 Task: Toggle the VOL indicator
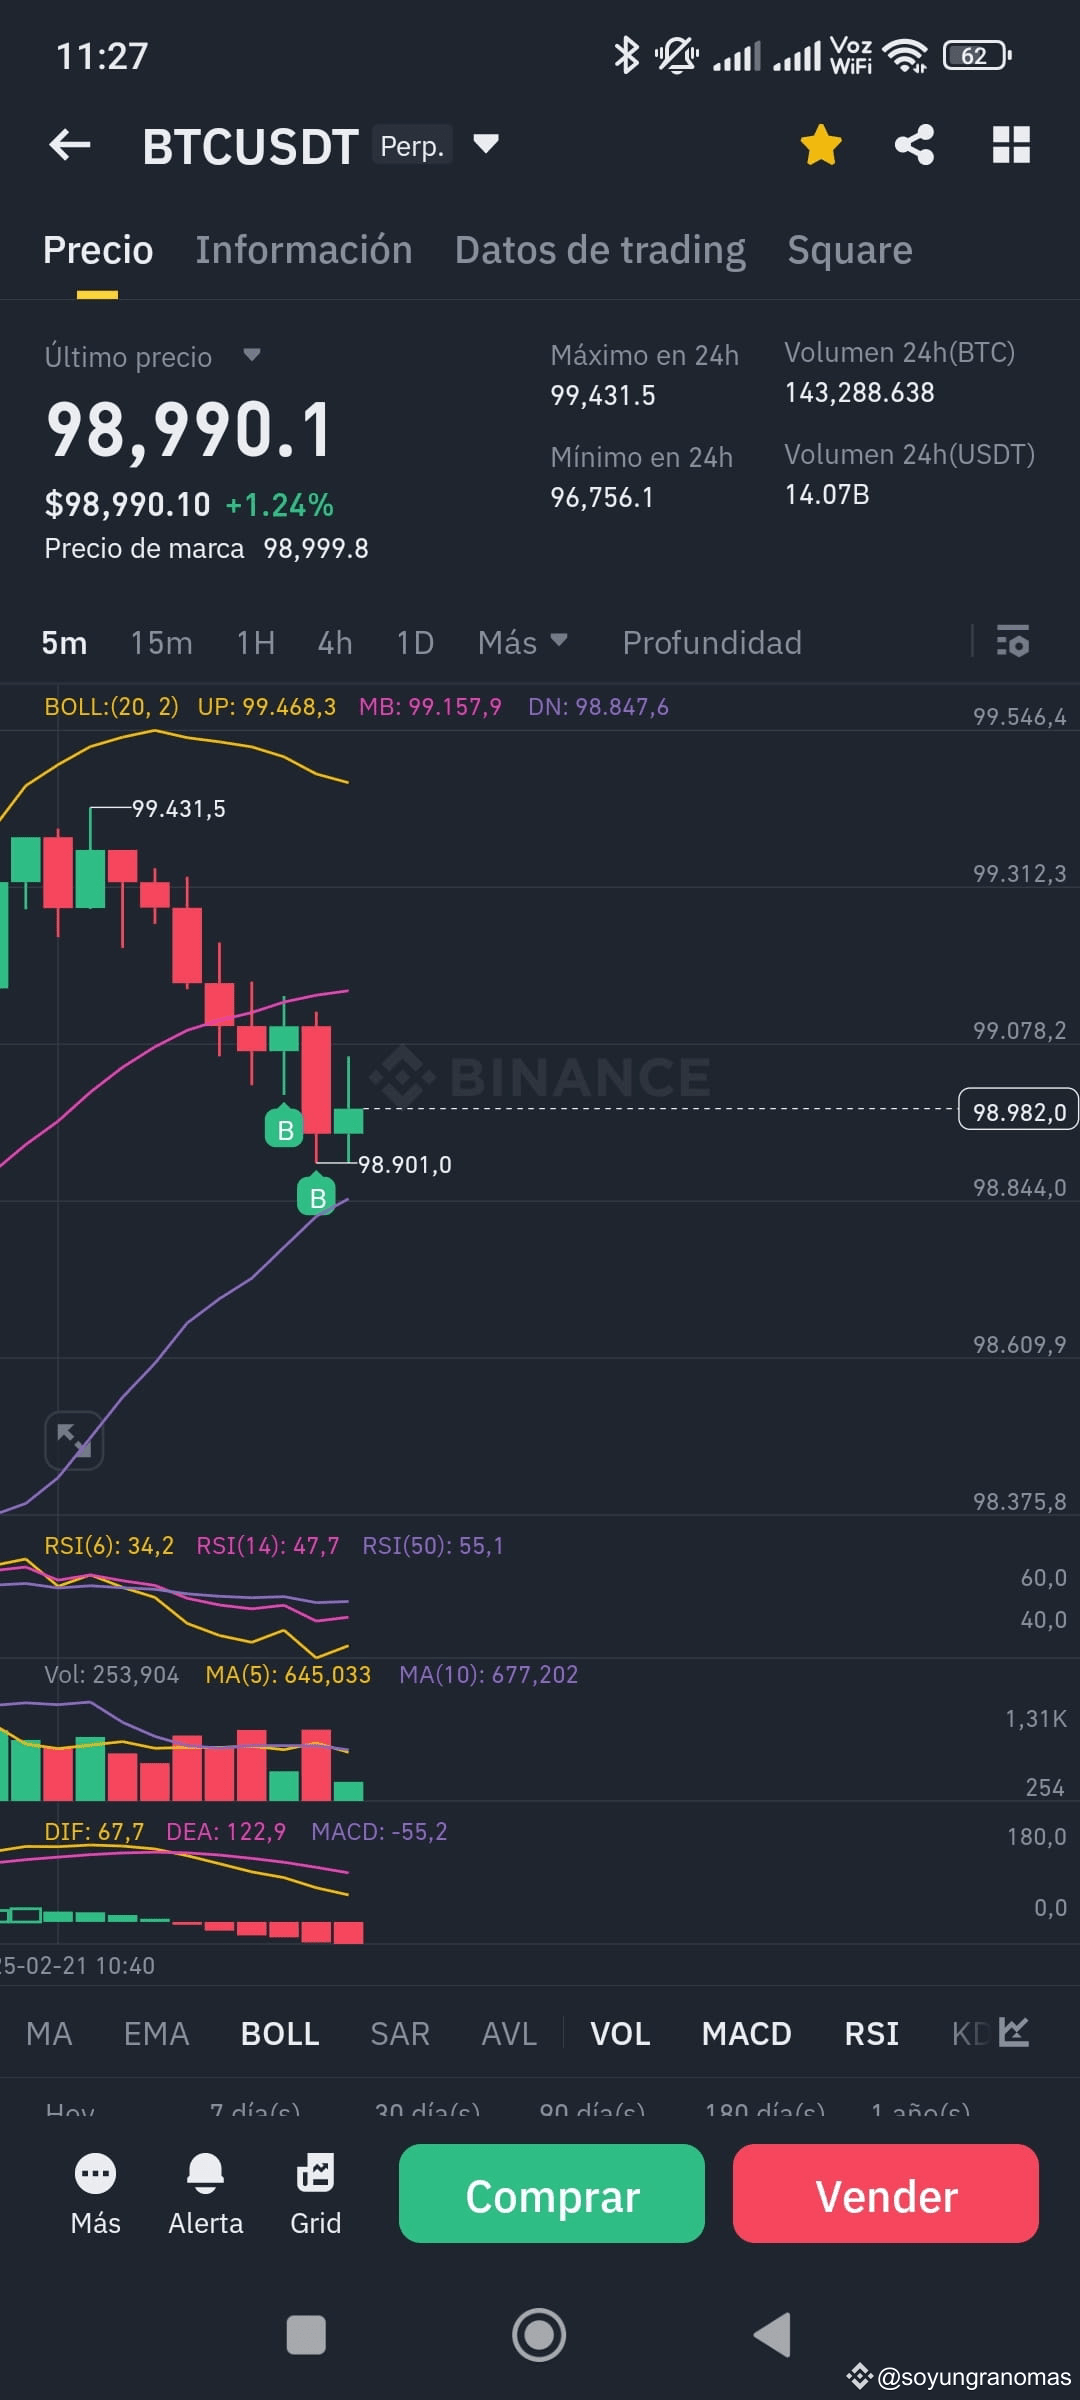tap(620, 2034)
